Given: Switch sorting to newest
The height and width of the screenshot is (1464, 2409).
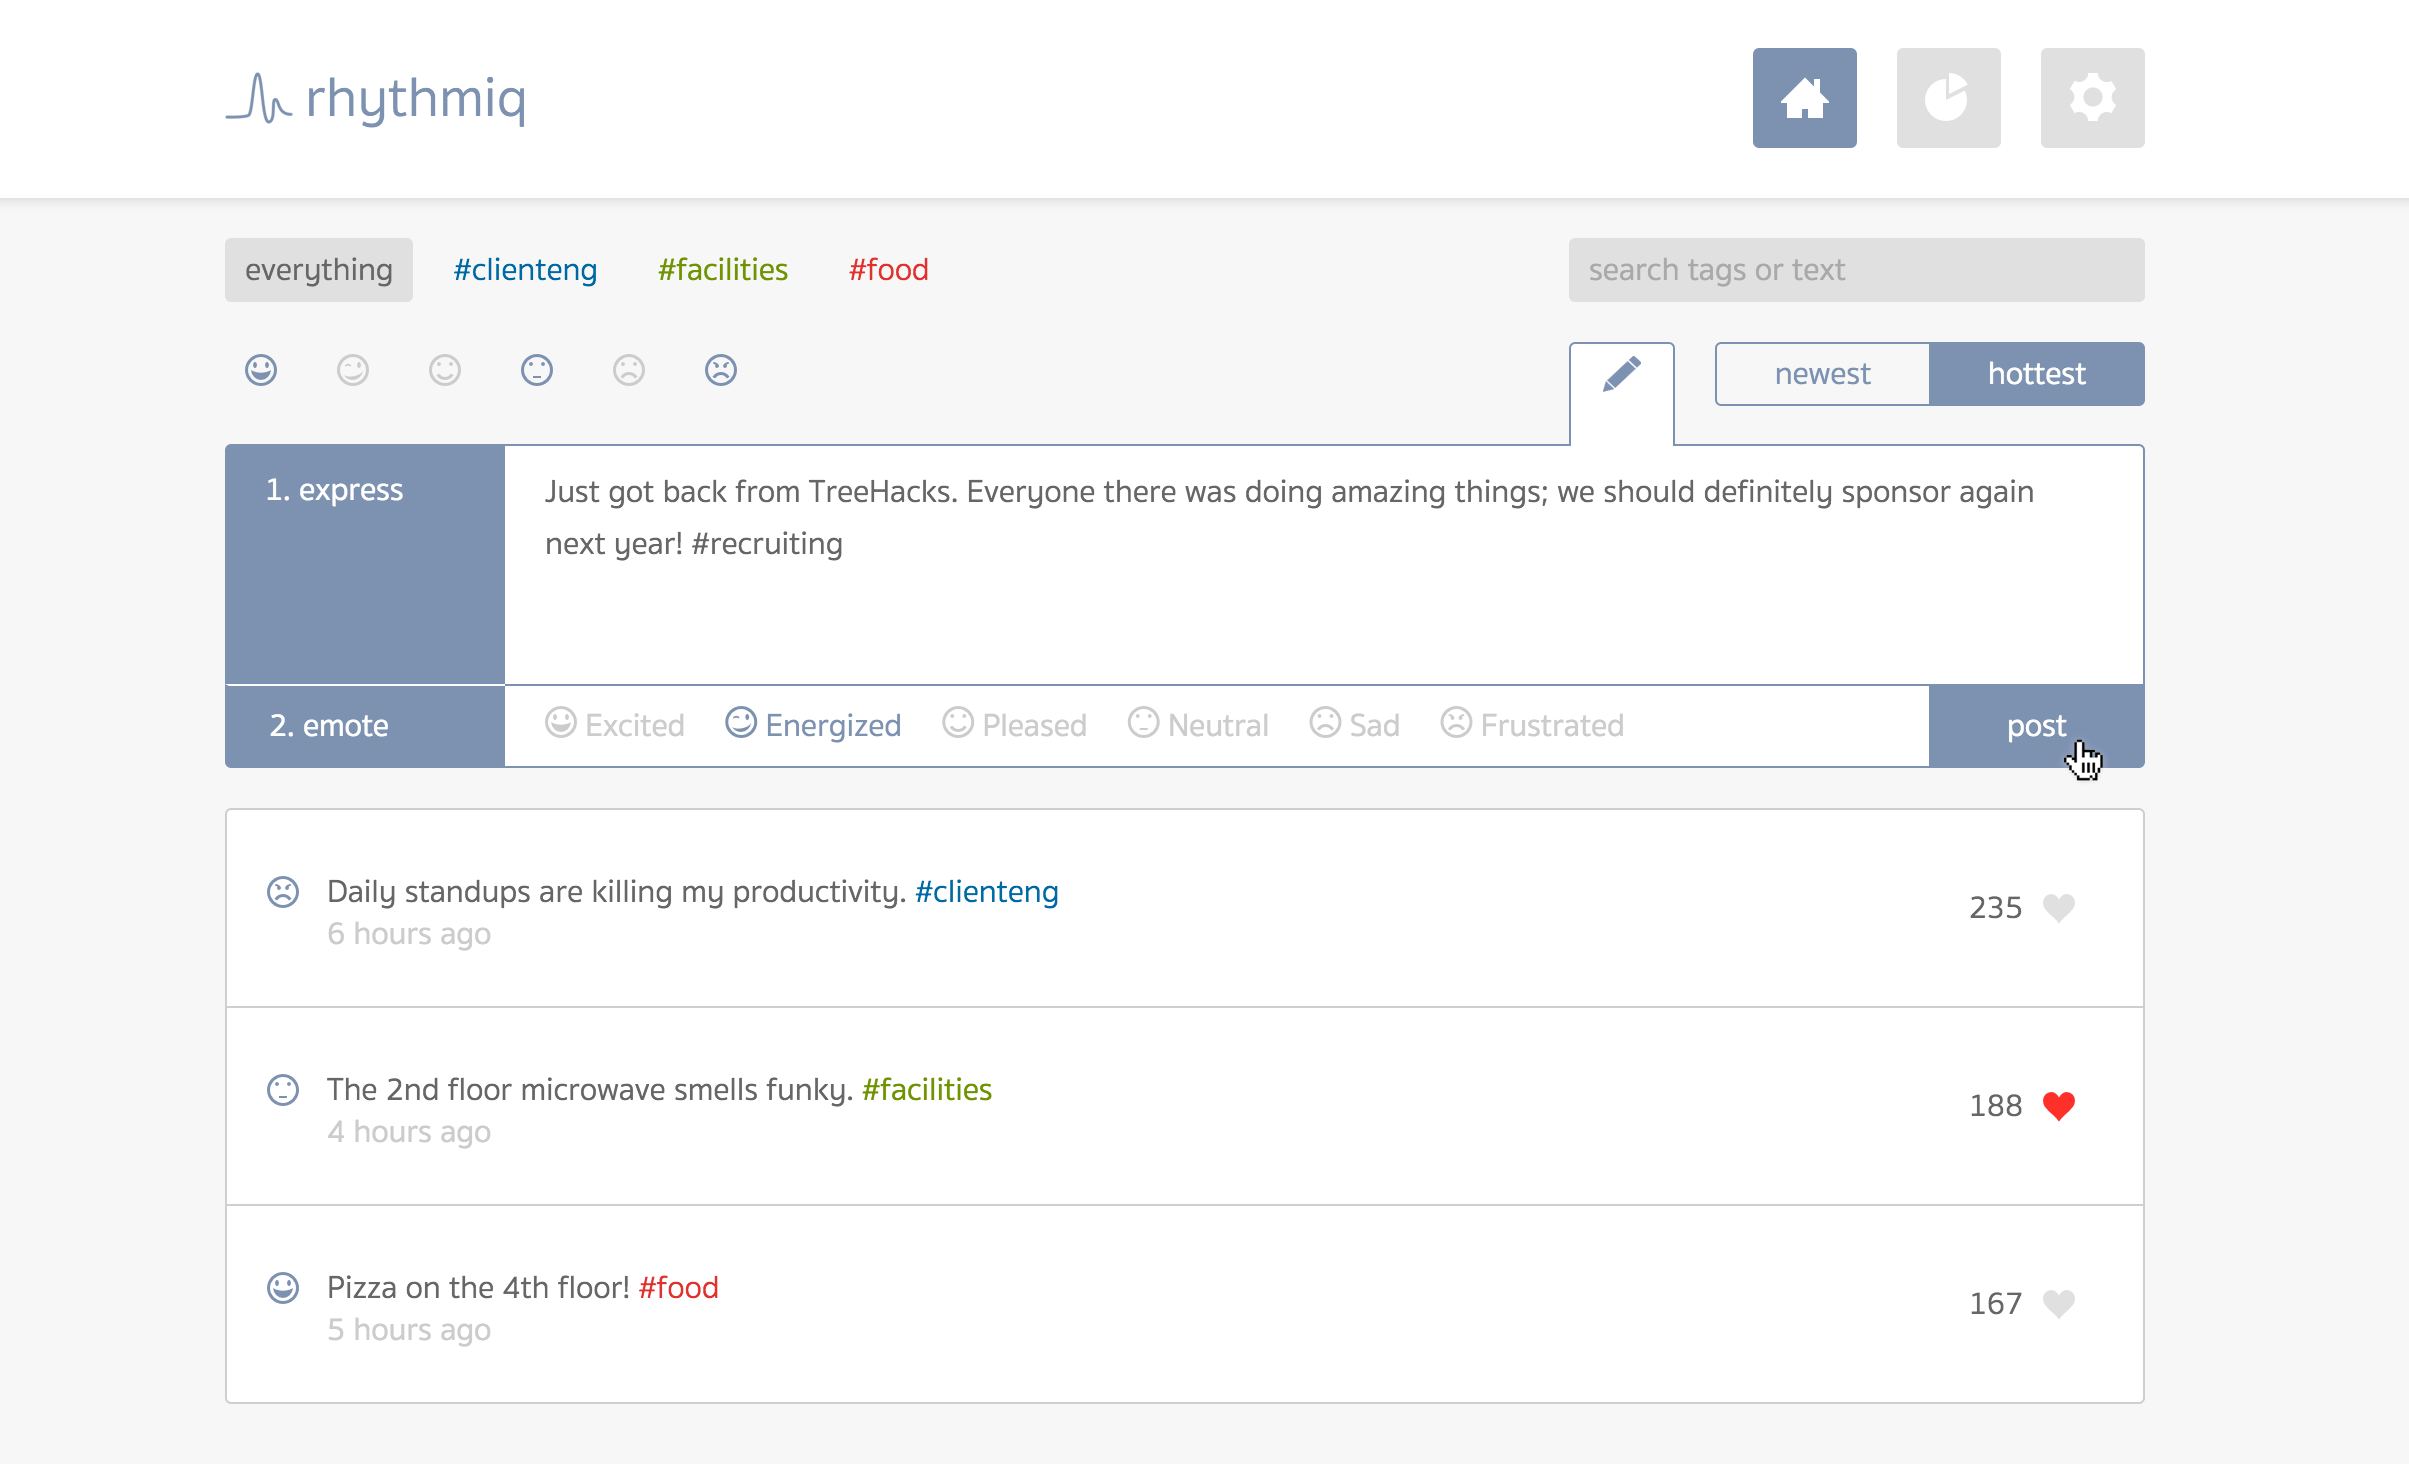Looking at the screenshot, I should pyautogui.click(x=1822, y=374).
